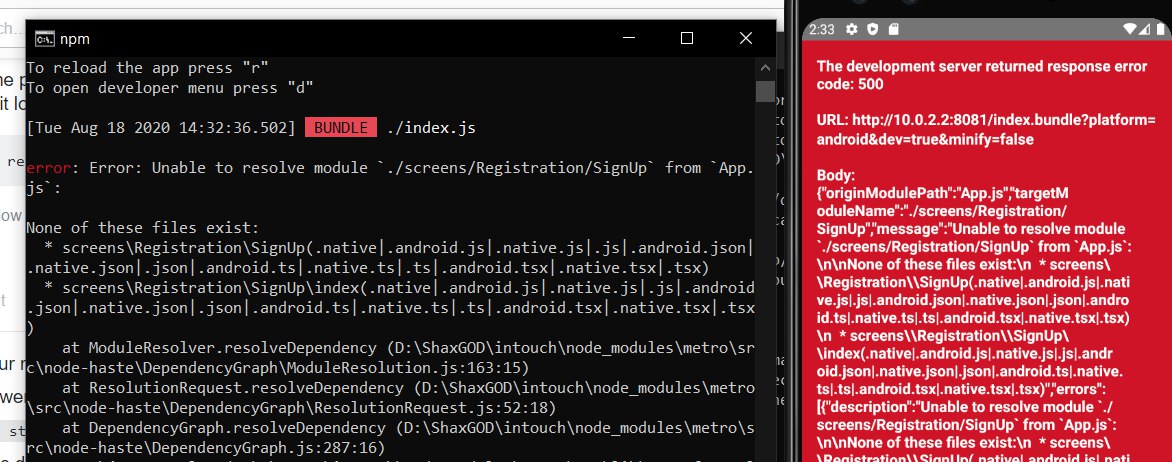Click the emulator error heading 'response error code: 500'
The height and width of the screenshot is (462, 1172).
[981, 75]
